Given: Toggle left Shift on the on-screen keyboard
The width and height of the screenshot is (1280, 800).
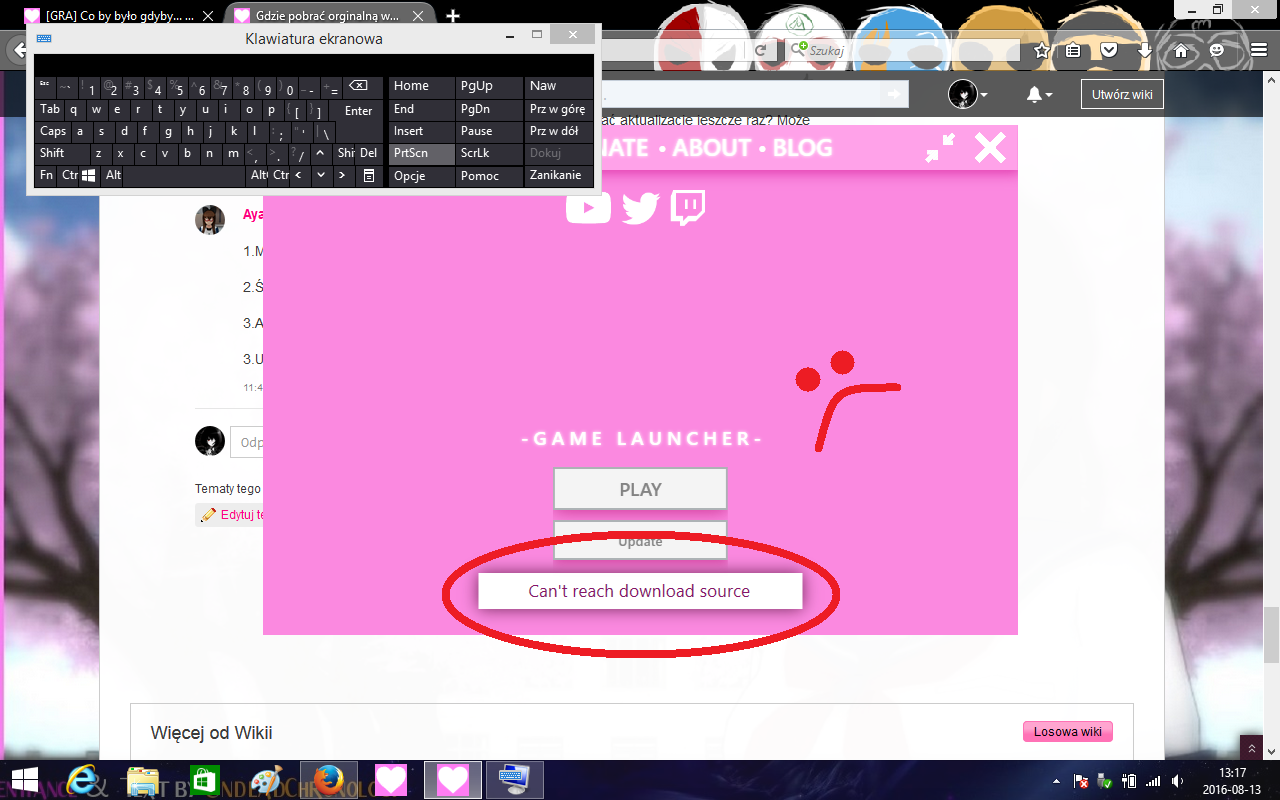Looking at the screenshot, I should 62,153.
